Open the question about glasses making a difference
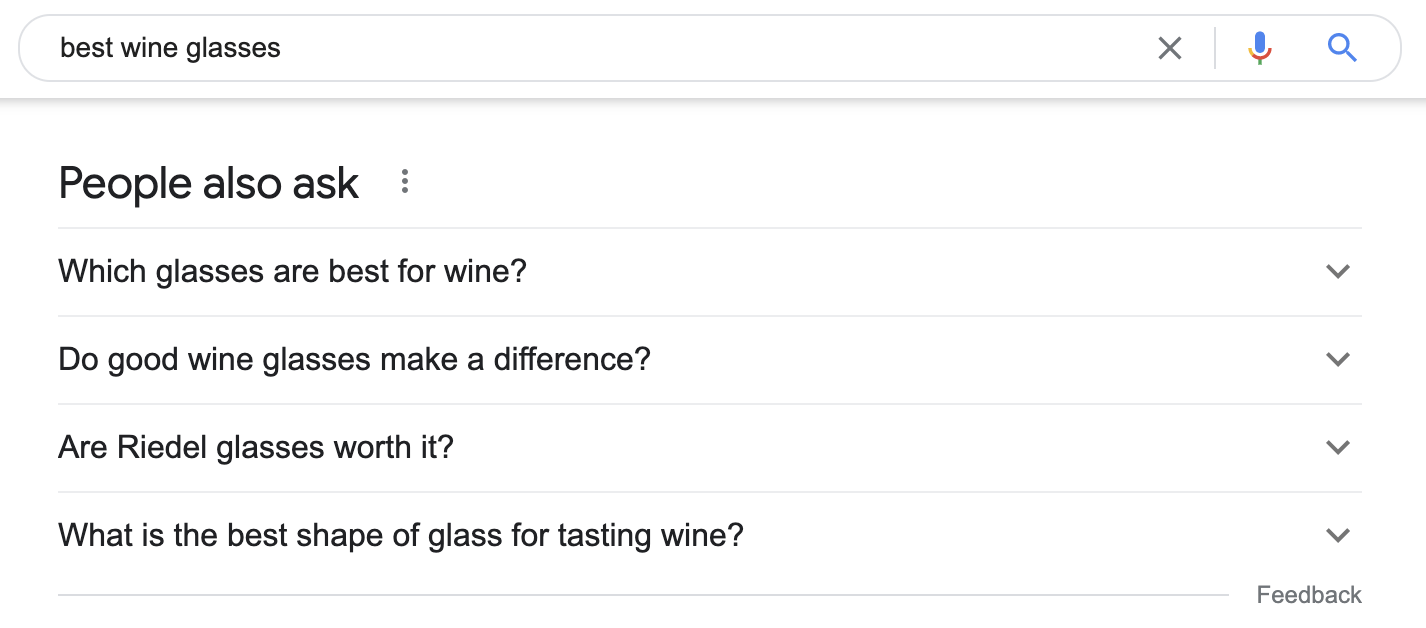Screen dimensions: 1426x628 (x=352, y=359)
